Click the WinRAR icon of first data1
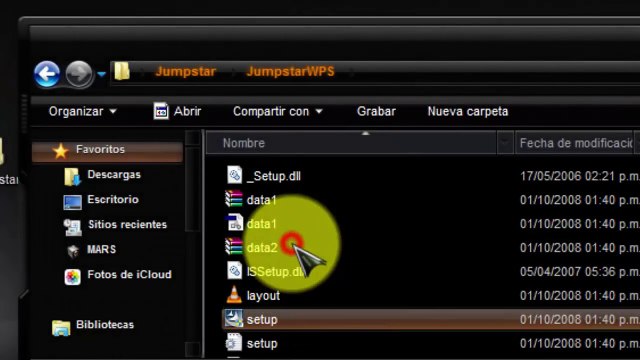This screenshot has width=640, height=360. pyautogui.click(x=234, y=199)
